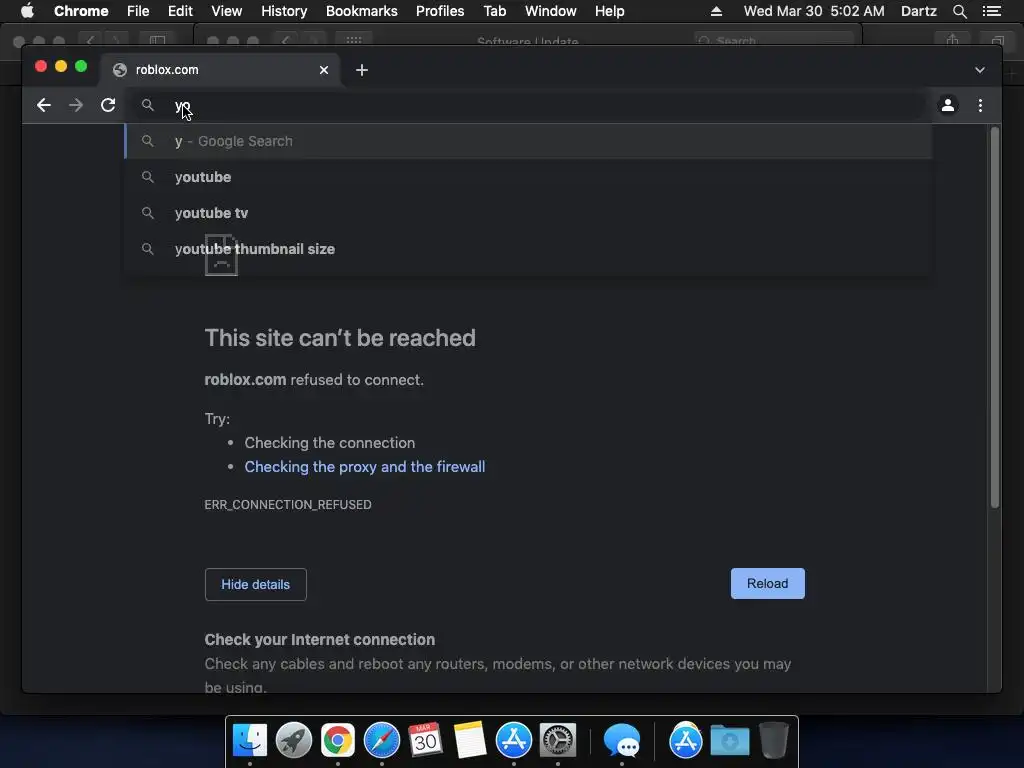This screenshot has height=768, width=1024.
Task: Open the History menu
Action: pos(284,11)
